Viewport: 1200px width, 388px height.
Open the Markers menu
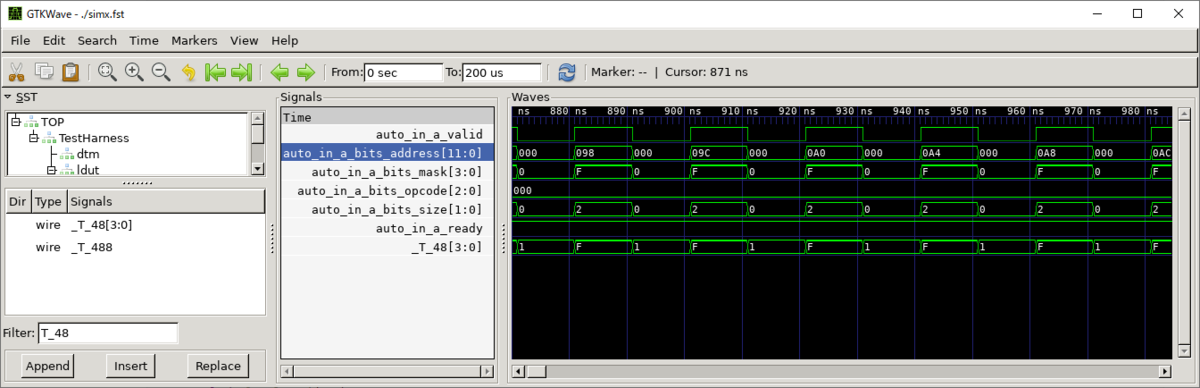point(194,41)
